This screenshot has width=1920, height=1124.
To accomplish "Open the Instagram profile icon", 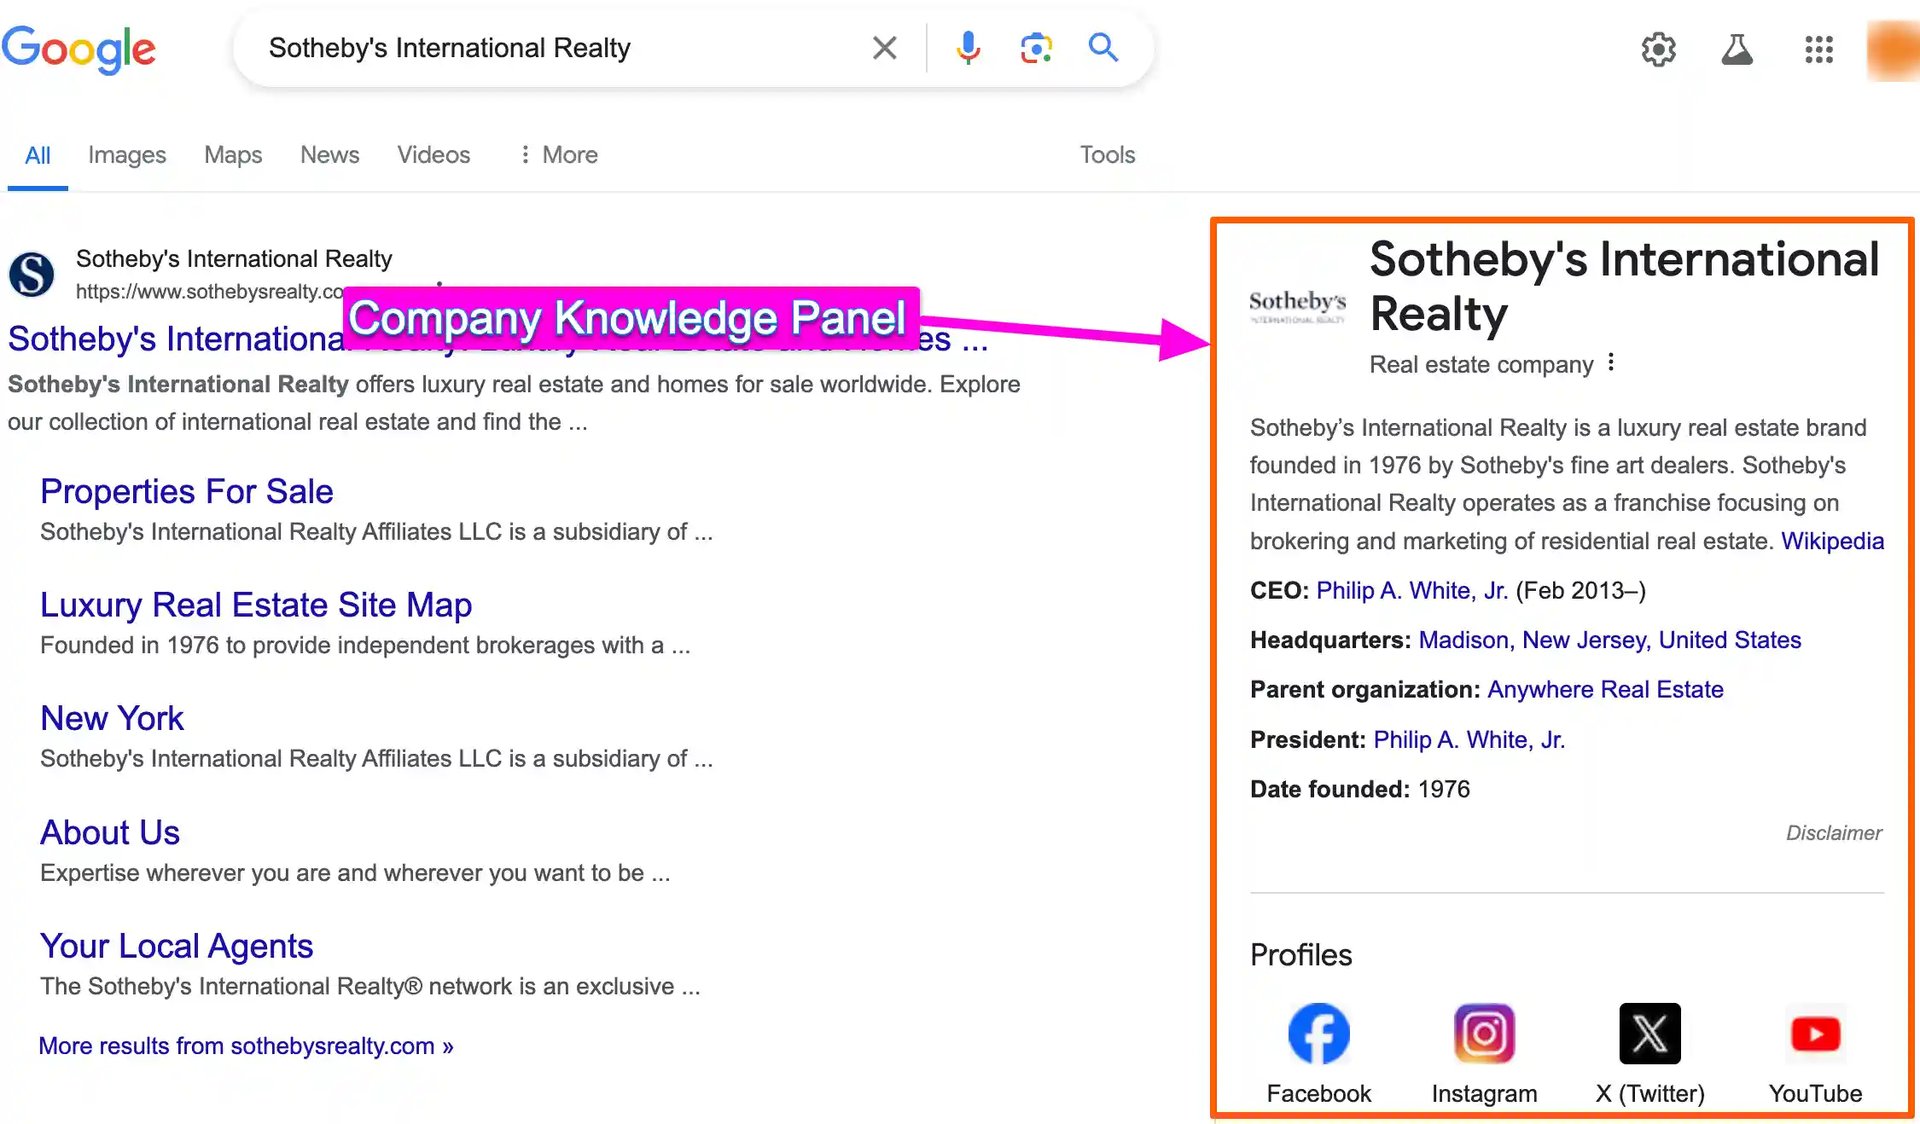I will (1484, 1033).
